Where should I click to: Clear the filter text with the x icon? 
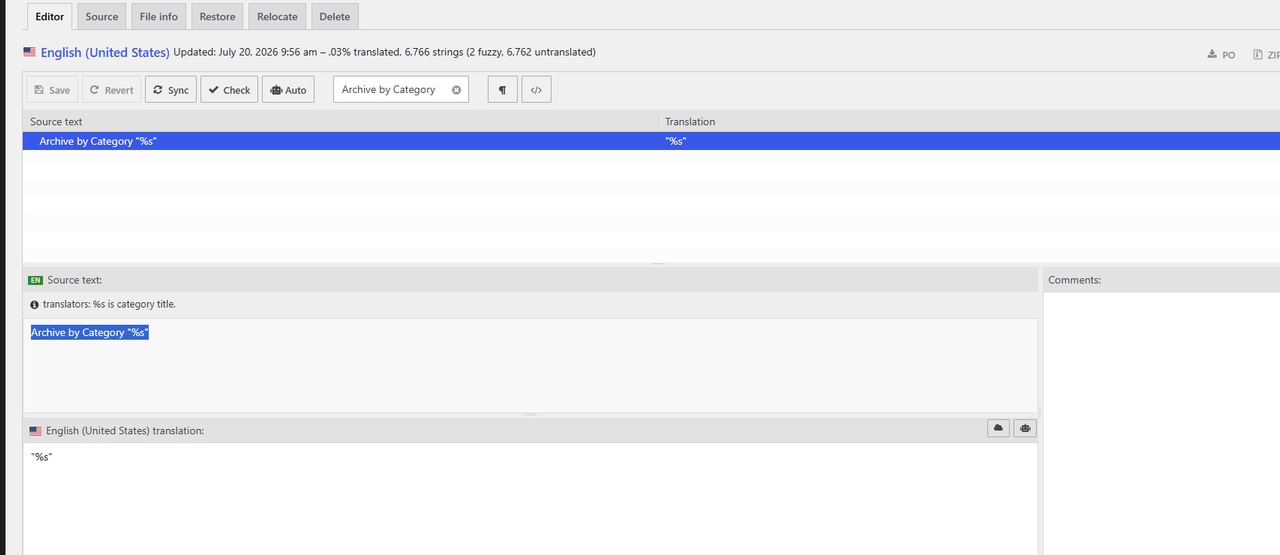pyautogui.click(x=457, y=90)
